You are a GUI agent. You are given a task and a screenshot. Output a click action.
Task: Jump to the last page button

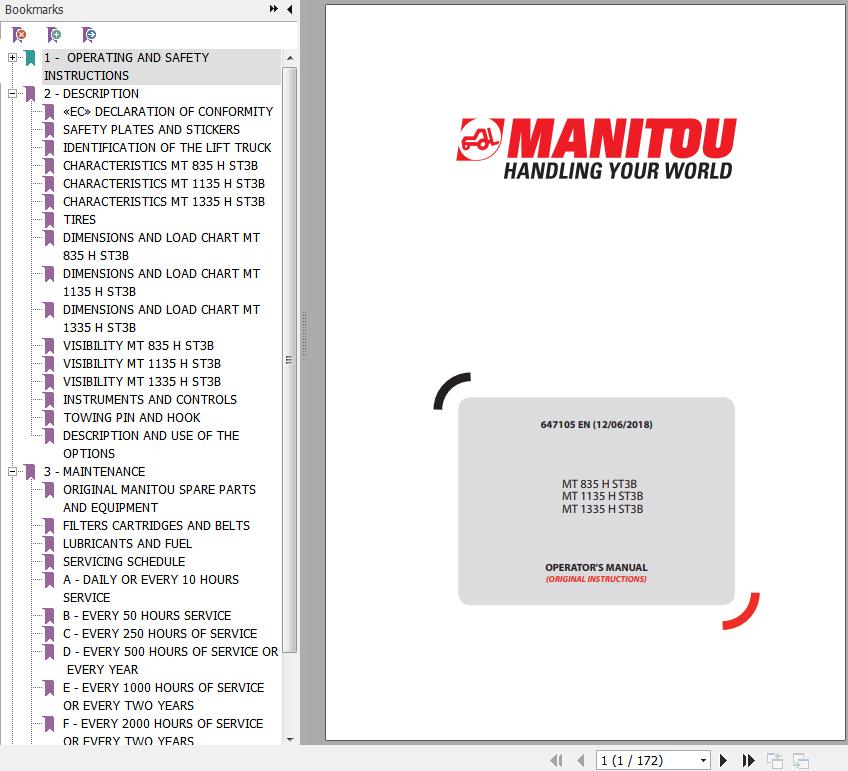748,761
